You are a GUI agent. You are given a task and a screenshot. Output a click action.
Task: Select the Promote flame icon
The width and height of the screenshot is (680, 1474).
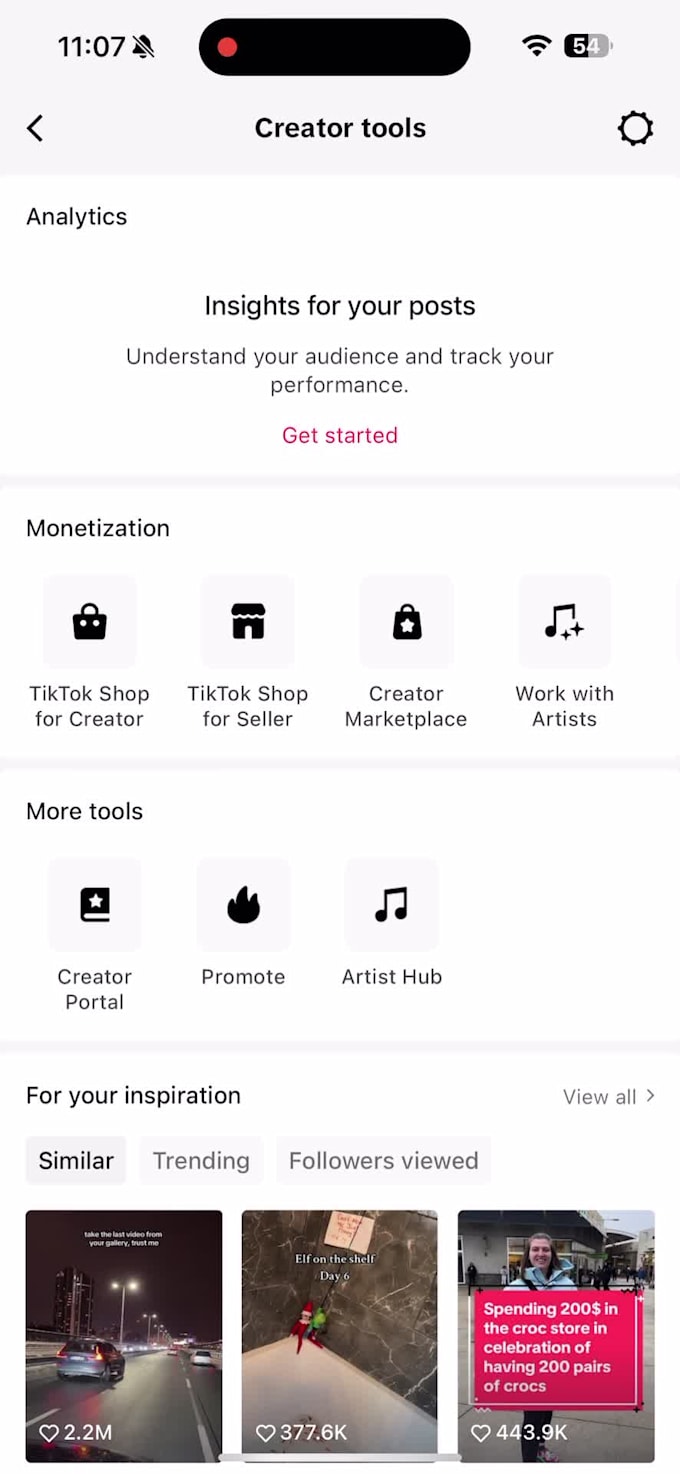click(x=243, y=904)
